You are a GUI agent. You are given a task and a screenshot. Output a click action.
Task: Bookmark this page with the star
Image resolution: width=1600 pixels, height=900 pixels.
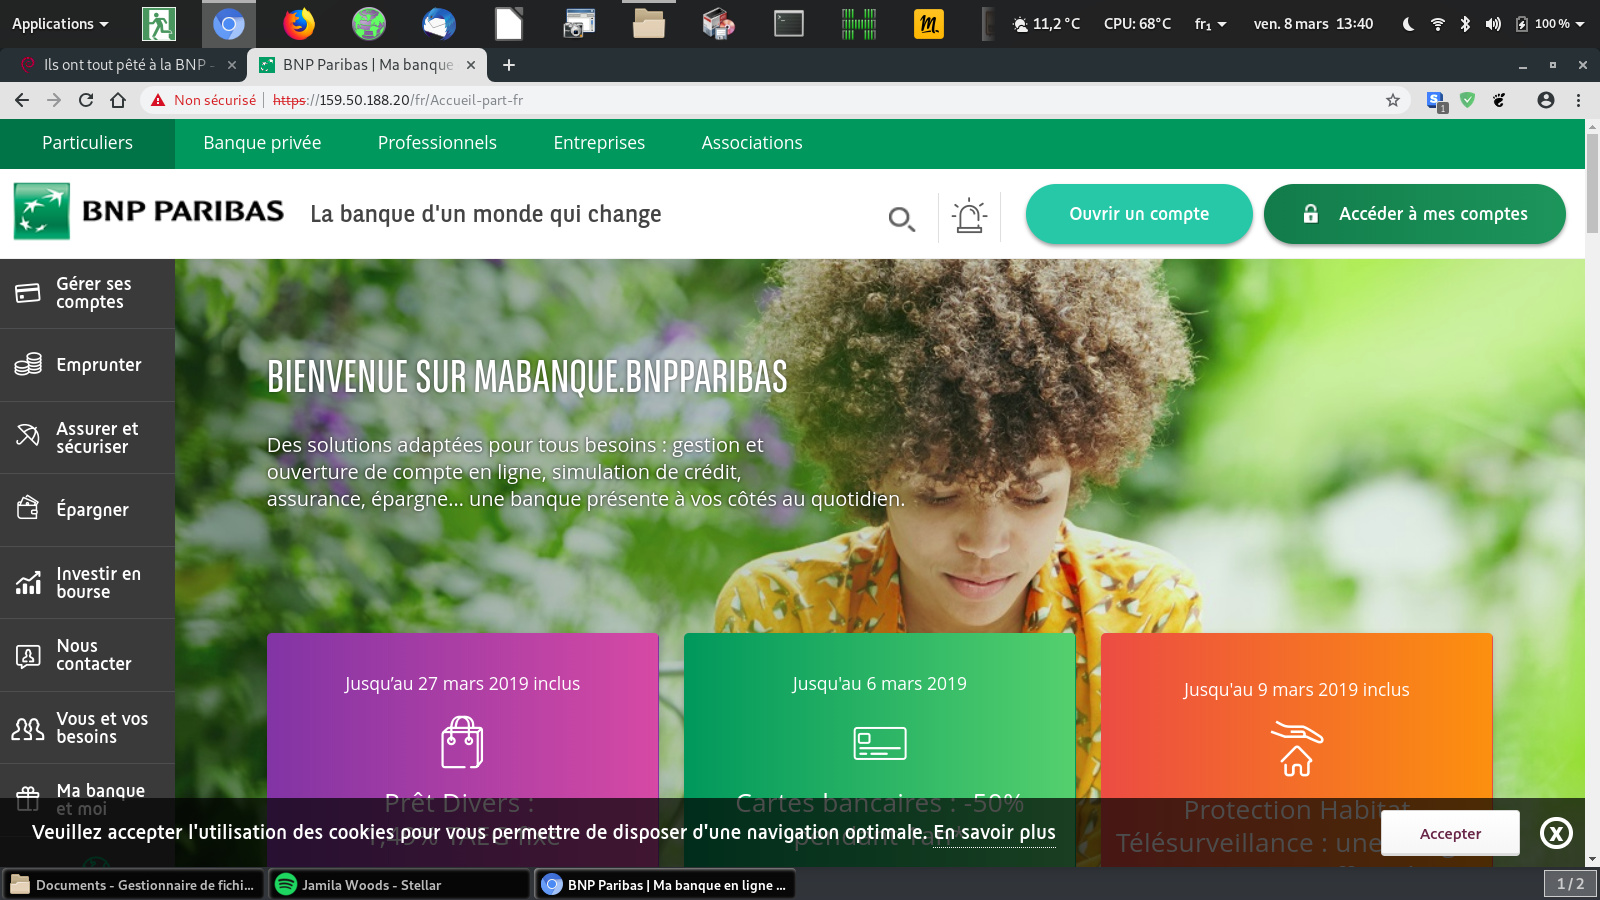tap(1392, 100)
